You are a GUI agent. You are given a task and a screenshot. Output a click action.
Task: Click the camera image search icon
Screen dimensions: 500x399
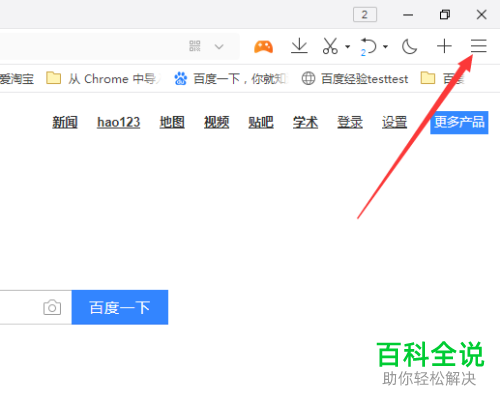point(52,307)
